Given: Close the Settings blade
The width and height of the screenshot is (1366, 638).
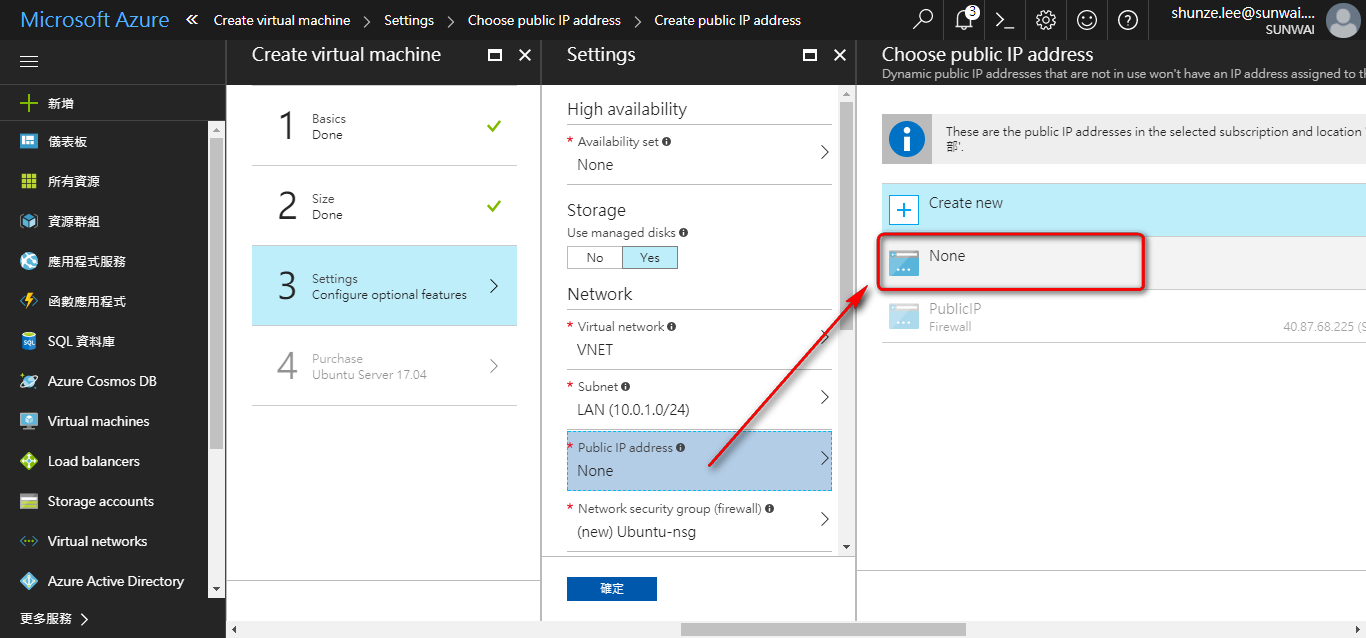Looking at the screenshot, I should (840, 55).
